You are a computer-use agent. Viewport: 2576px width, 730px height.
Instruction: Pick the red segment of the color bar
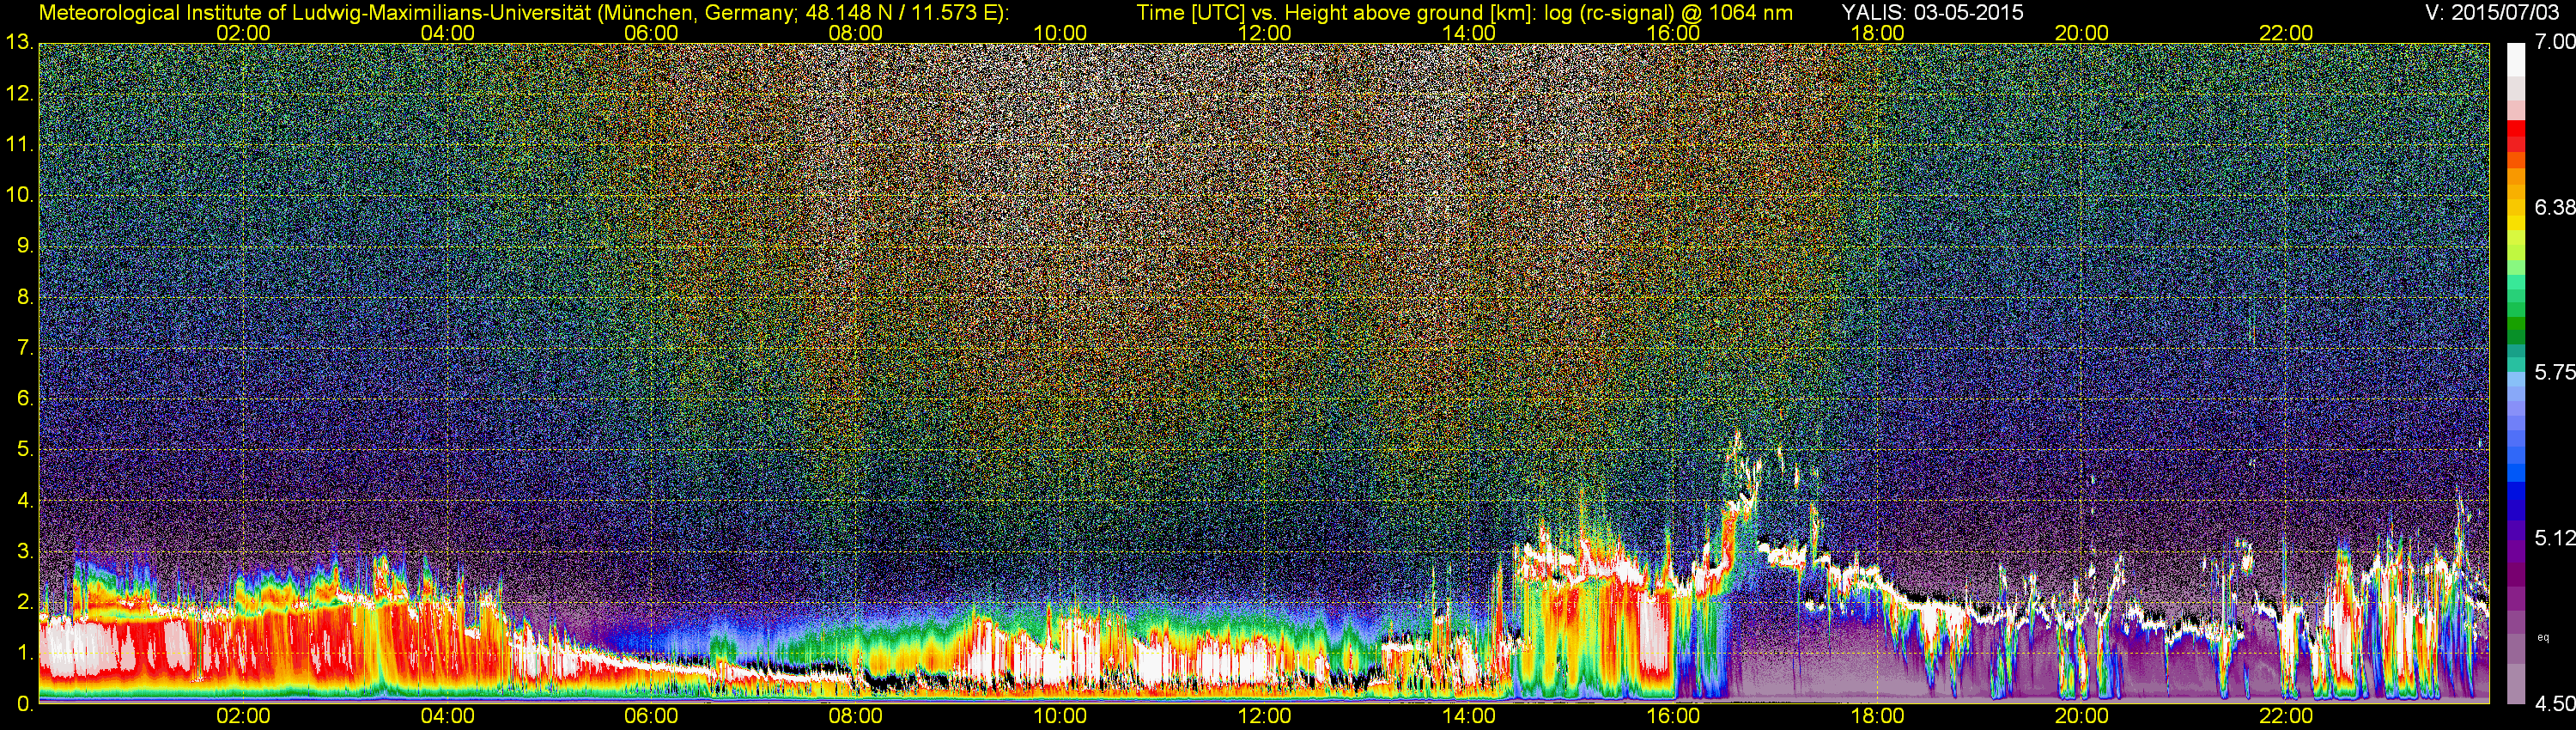click(2516, 135)
